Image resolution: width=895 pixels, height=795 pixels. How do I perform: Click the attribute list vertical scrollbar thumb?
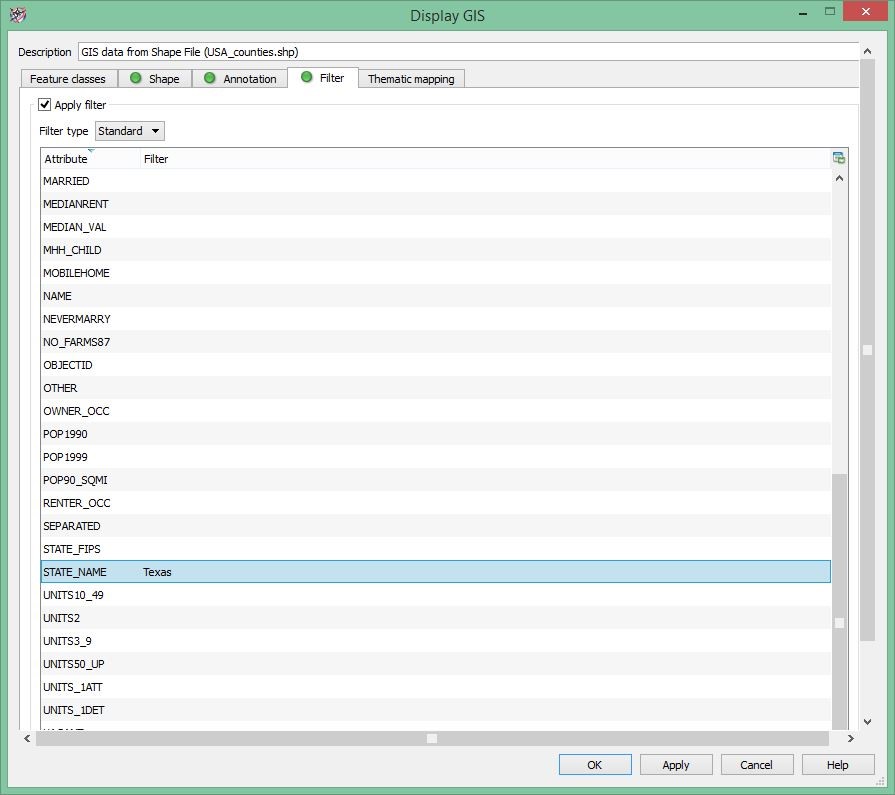click(x=839, y=600)
